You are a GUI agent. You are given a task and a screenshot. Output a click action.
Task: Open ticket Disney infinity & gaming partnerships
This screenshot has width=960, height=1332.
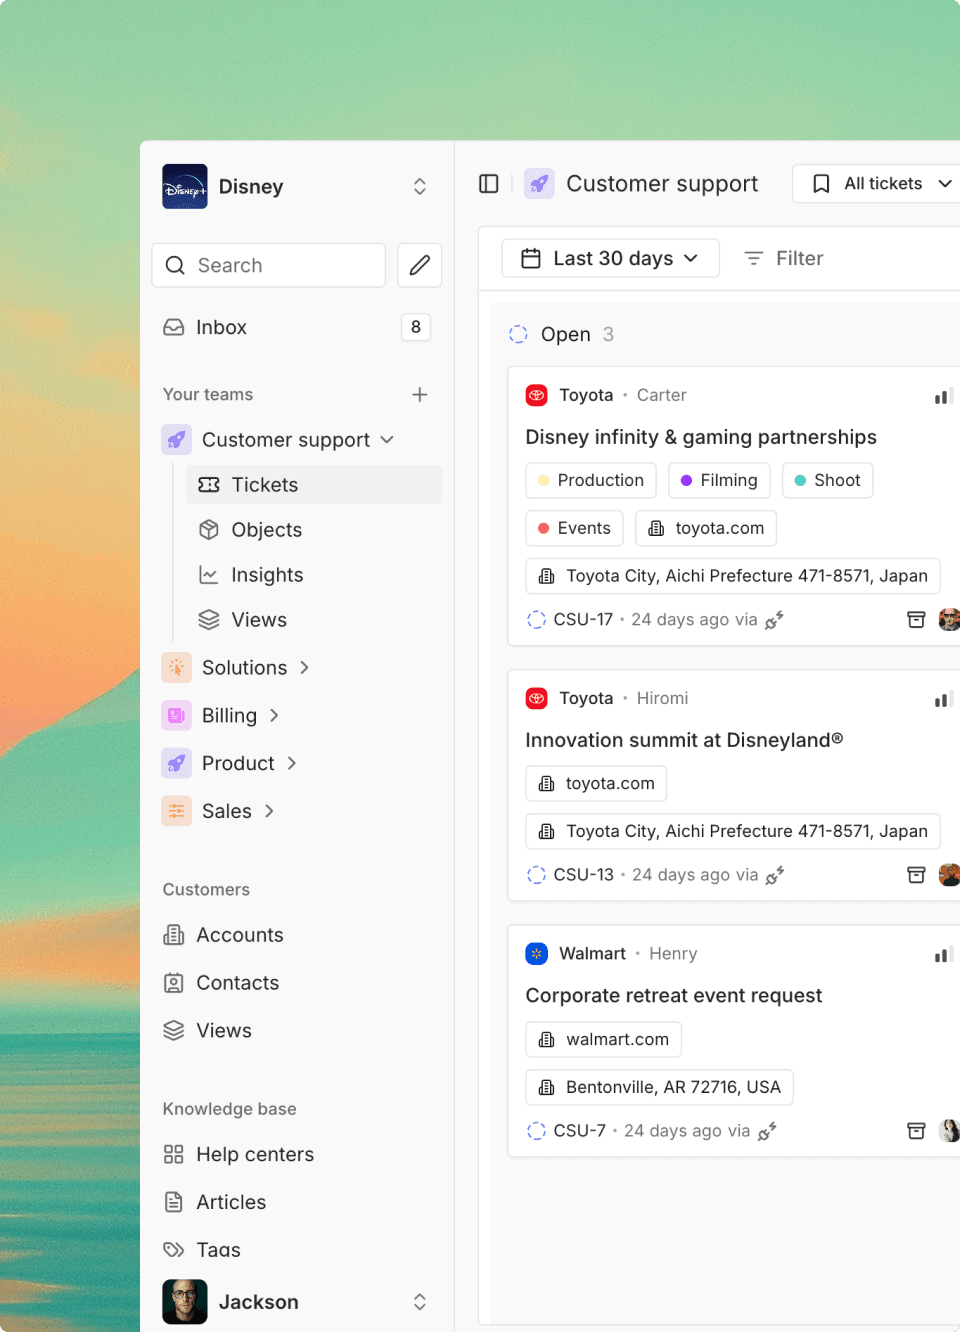tap(701, 438)
